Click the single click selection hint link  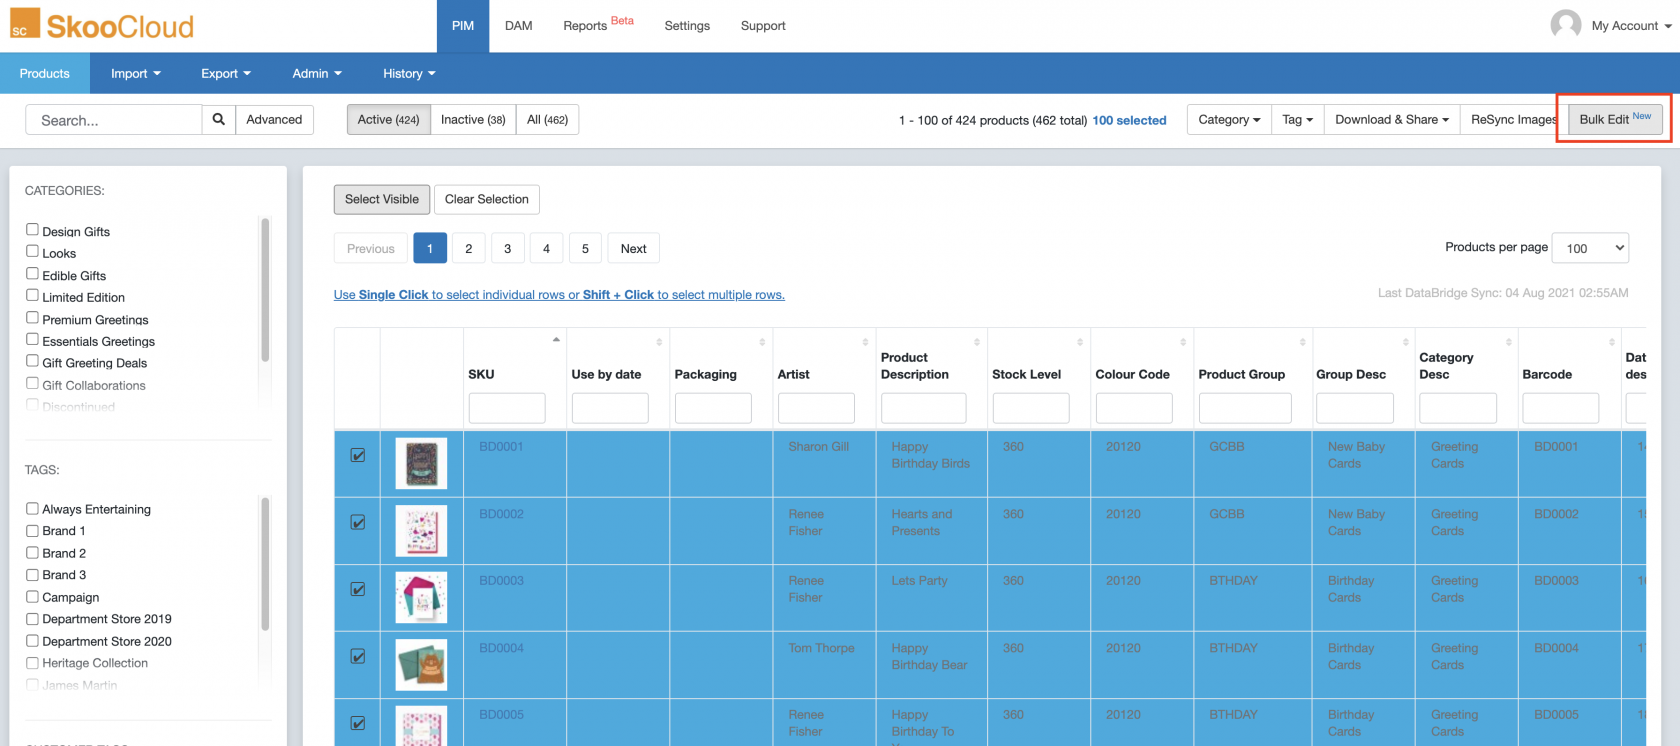coord(559,295)
